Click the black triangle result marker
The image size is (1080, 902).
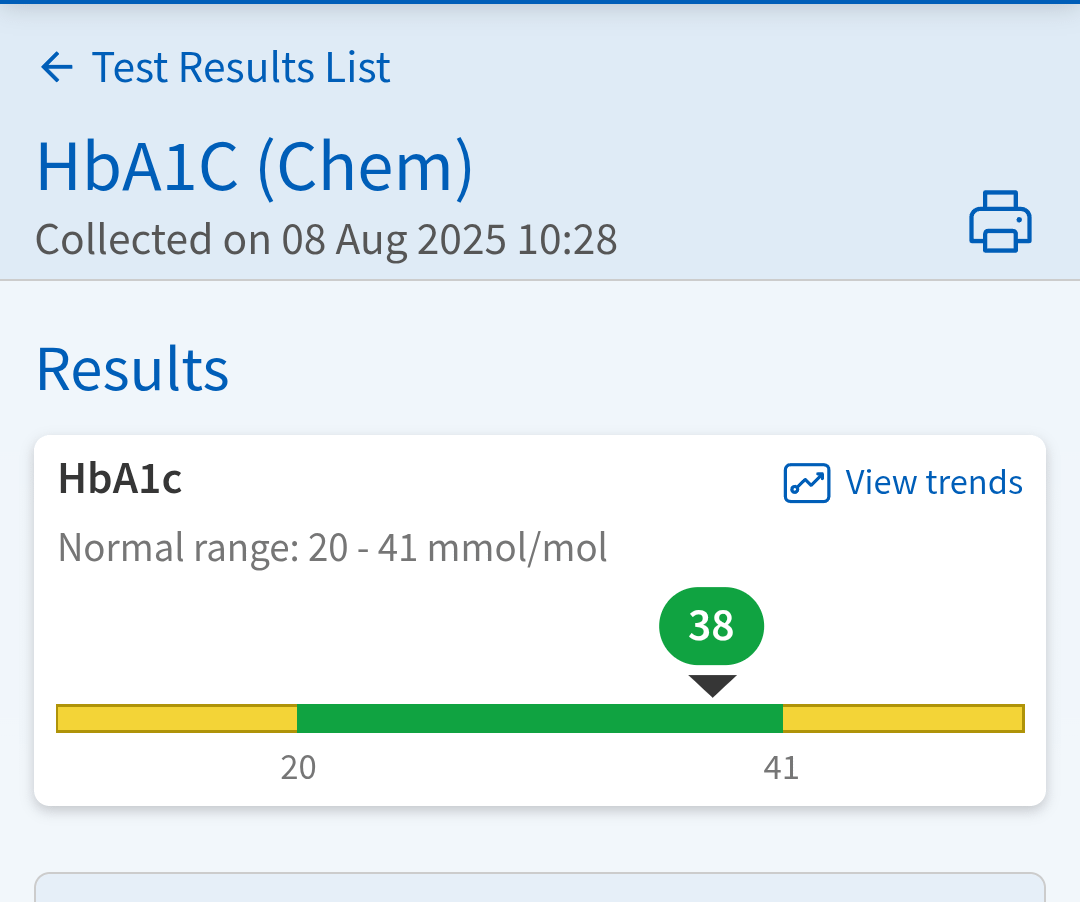point(712,685)
